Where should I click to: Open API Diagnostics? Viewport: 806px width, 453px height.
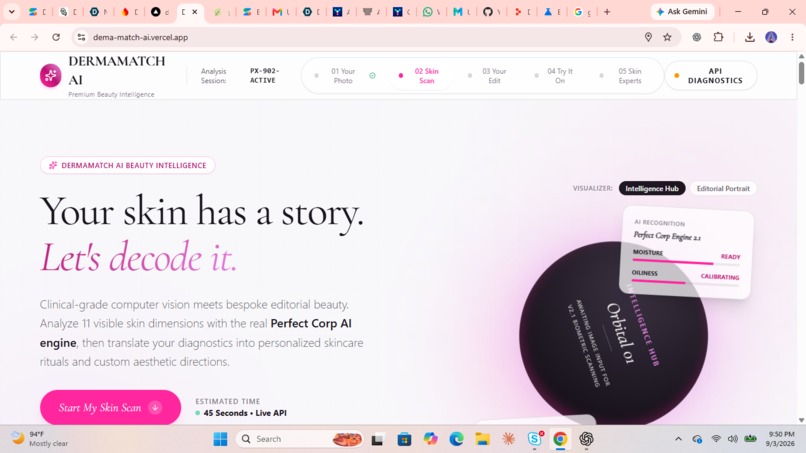tap(711, 76)
